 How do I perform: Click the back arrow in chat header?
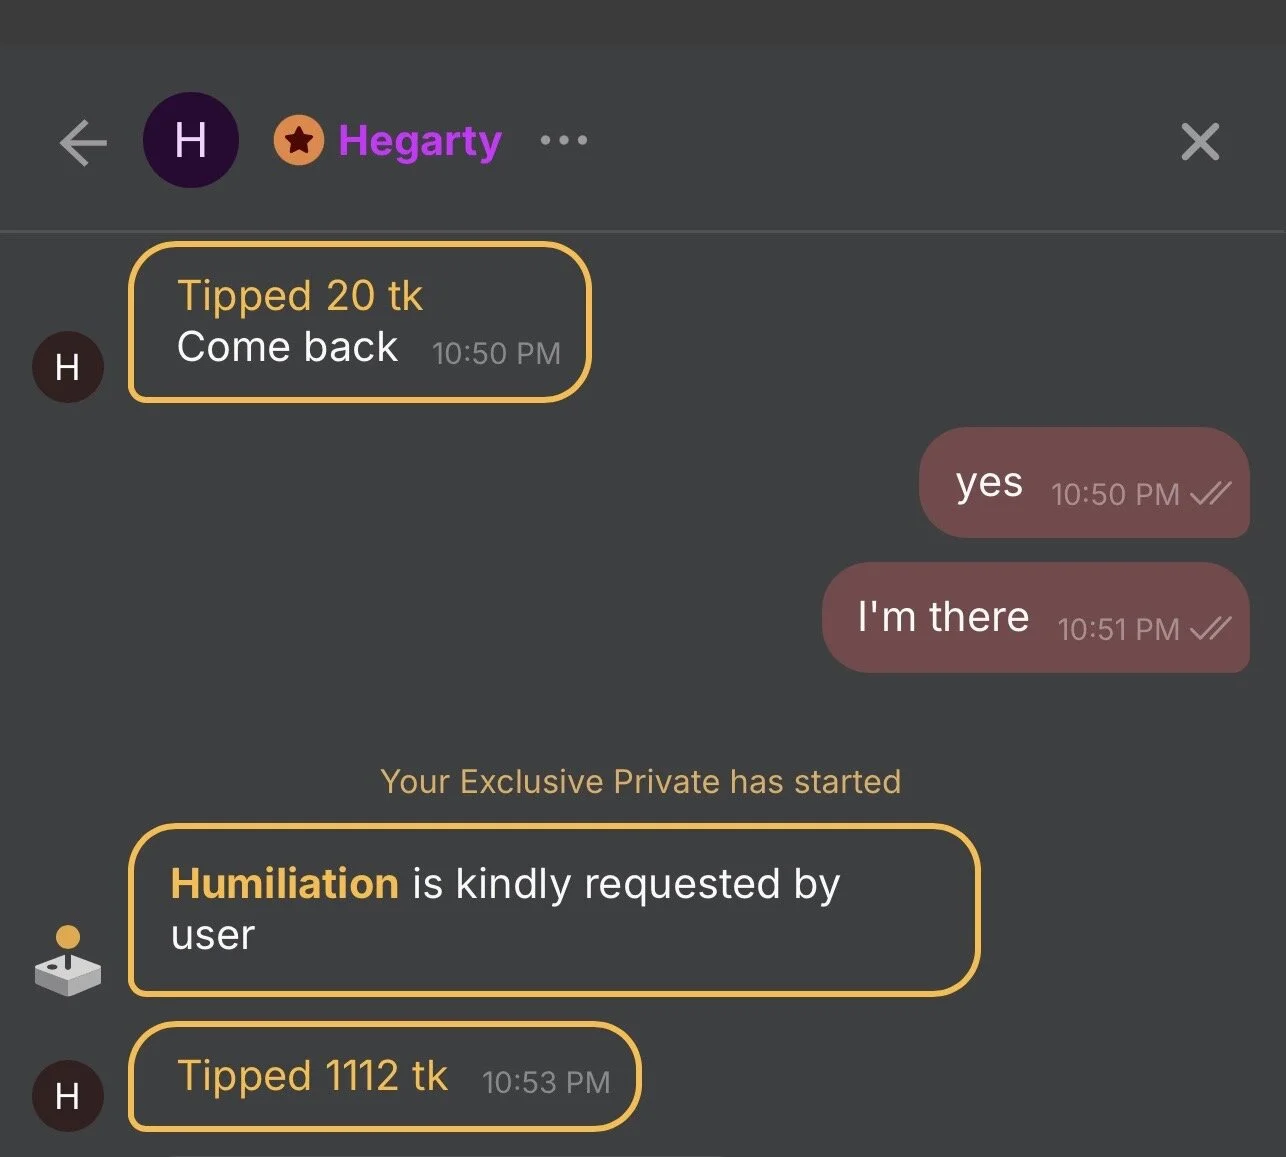point(83,142)
